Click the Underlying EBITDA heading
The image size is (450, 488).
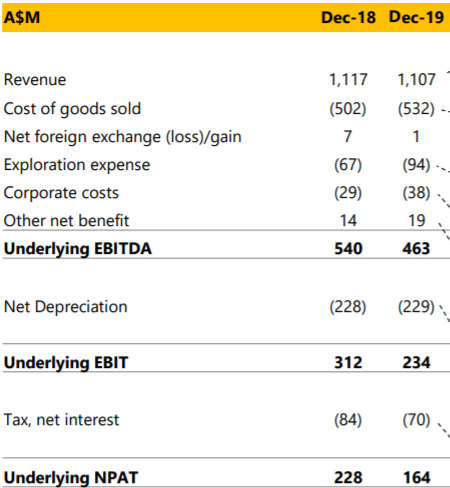tap(78, 249)
